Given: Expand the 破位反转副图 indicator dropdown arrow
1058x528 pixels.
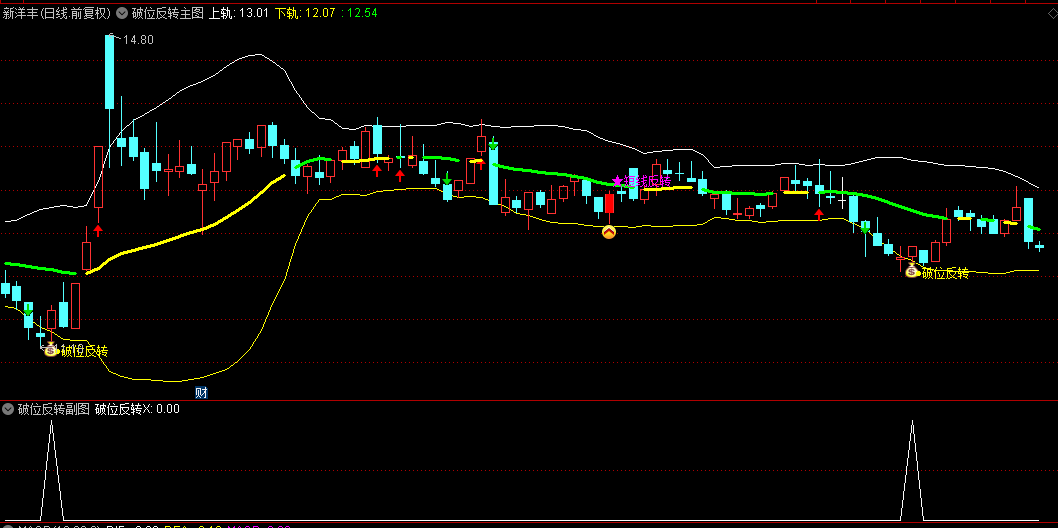Looking at the screenshot, I should coord(8,409).
